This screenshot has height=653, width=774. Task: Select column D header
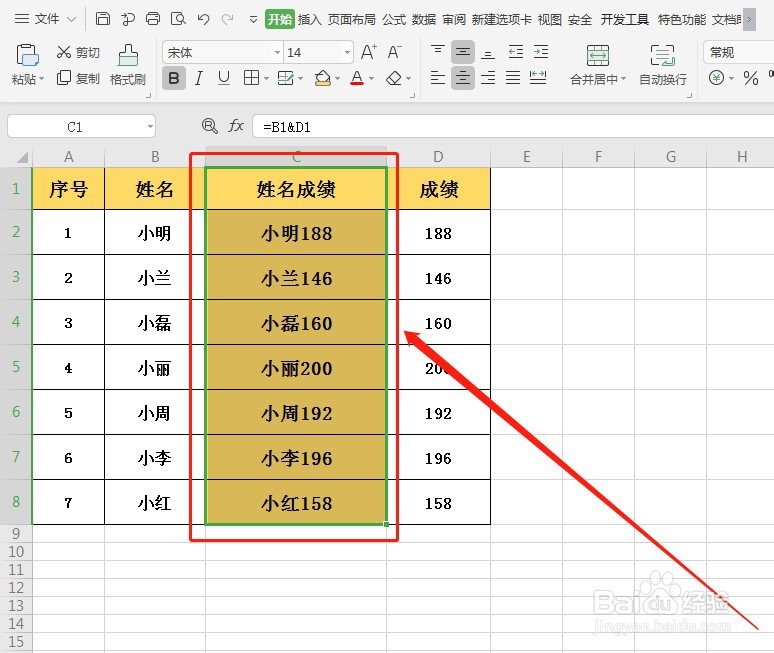pos(438,157)
